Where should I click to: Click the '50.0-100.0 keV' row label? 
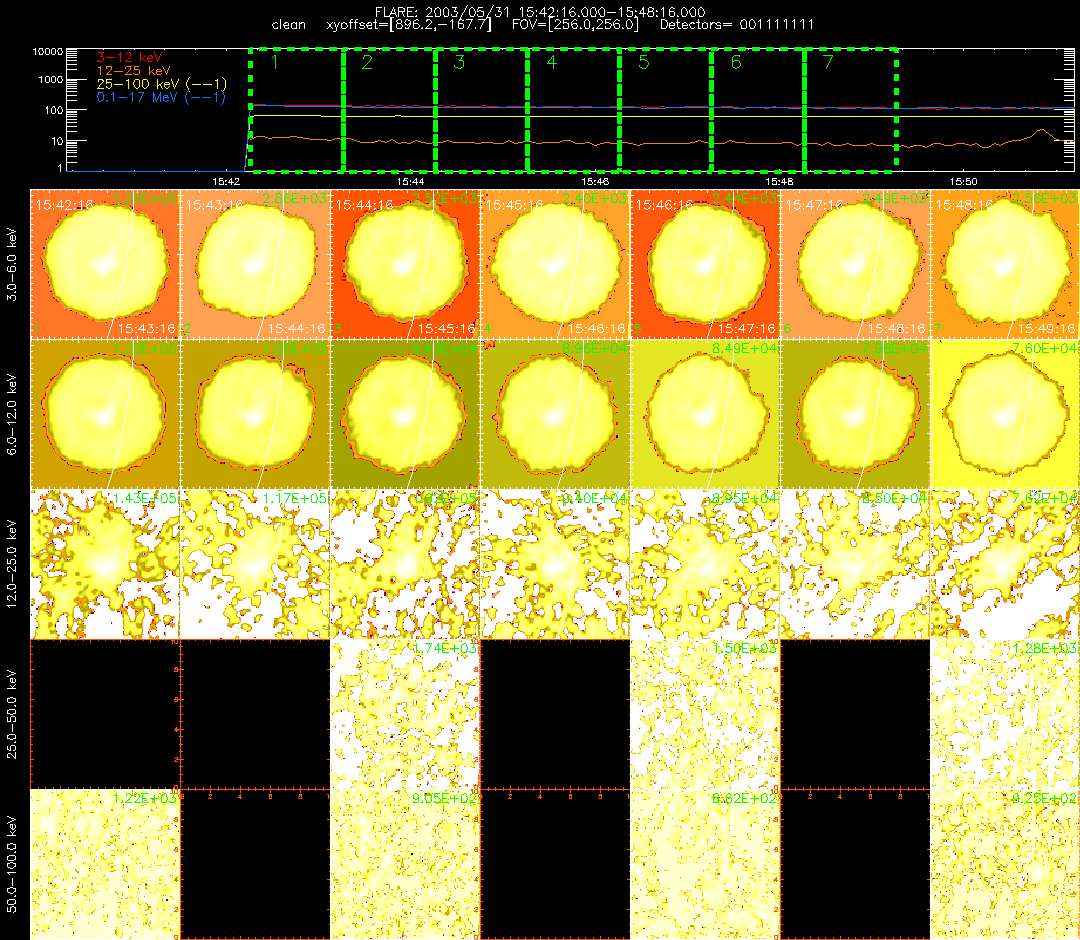point(12,864)
